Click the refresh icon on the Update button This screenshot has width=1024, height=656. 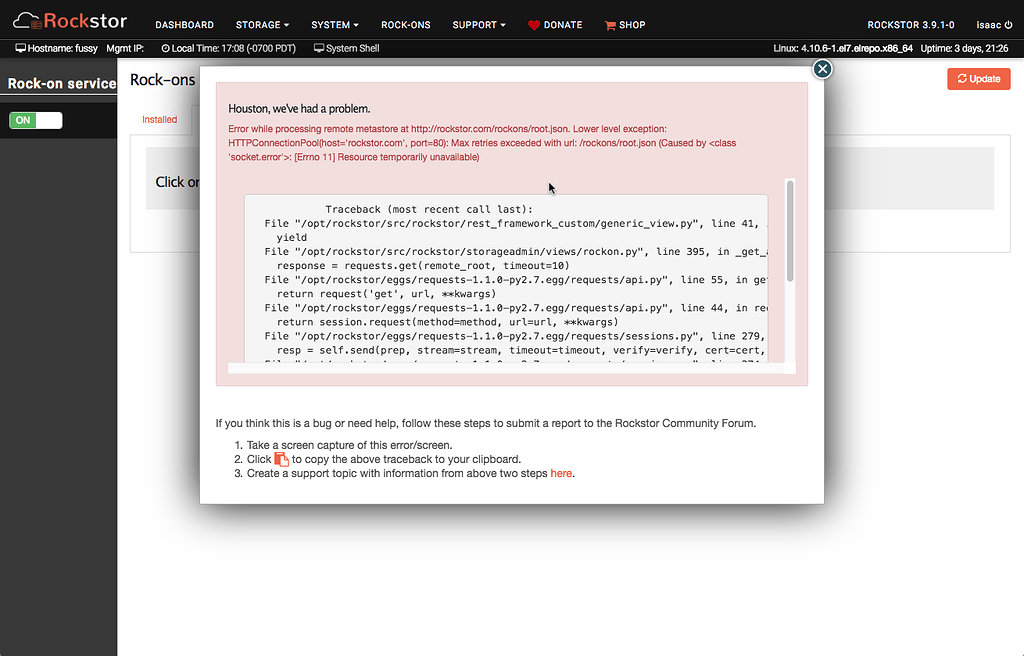[962, 78]
